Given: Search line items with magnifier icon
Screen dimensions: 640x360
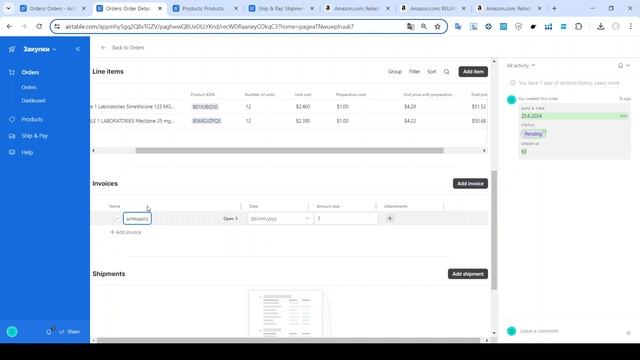Looking at the screenshot, I should pos(447,72).
